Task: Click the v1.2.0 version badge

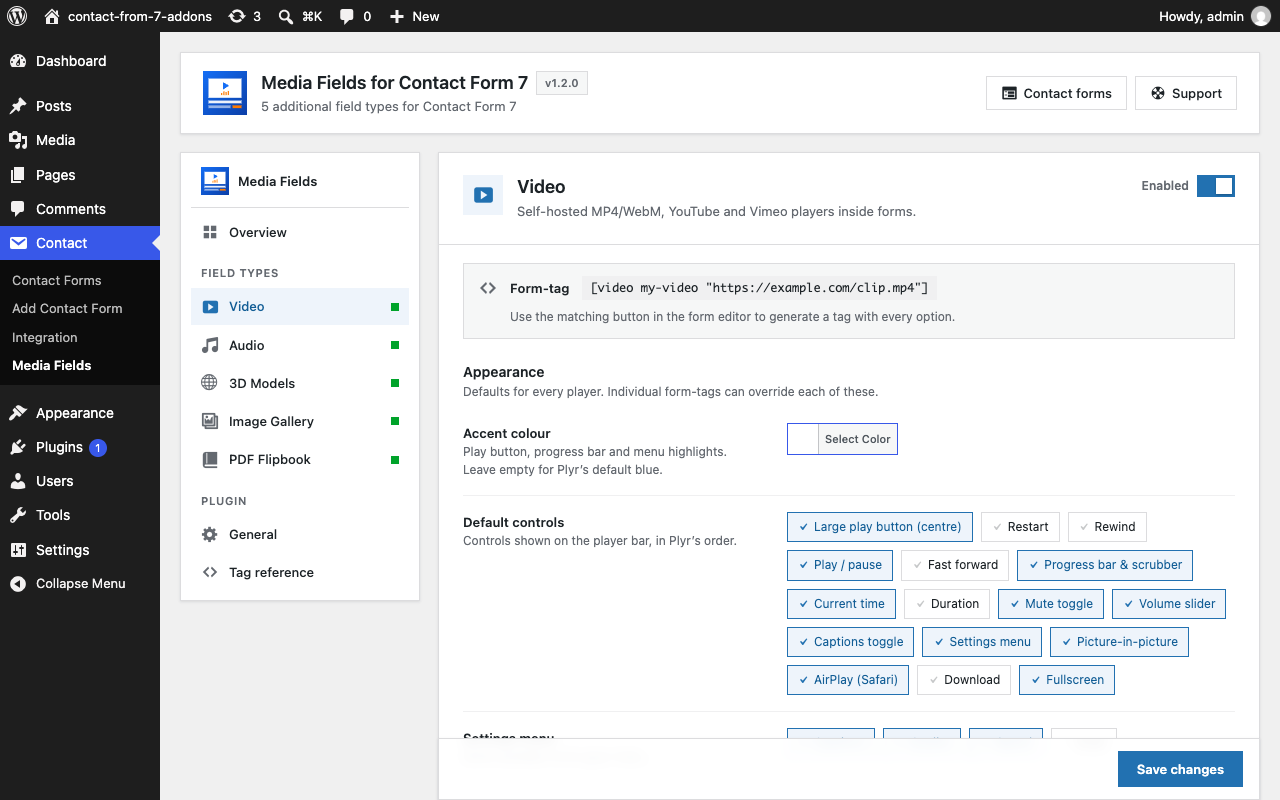Action: (x=562, y=83)
